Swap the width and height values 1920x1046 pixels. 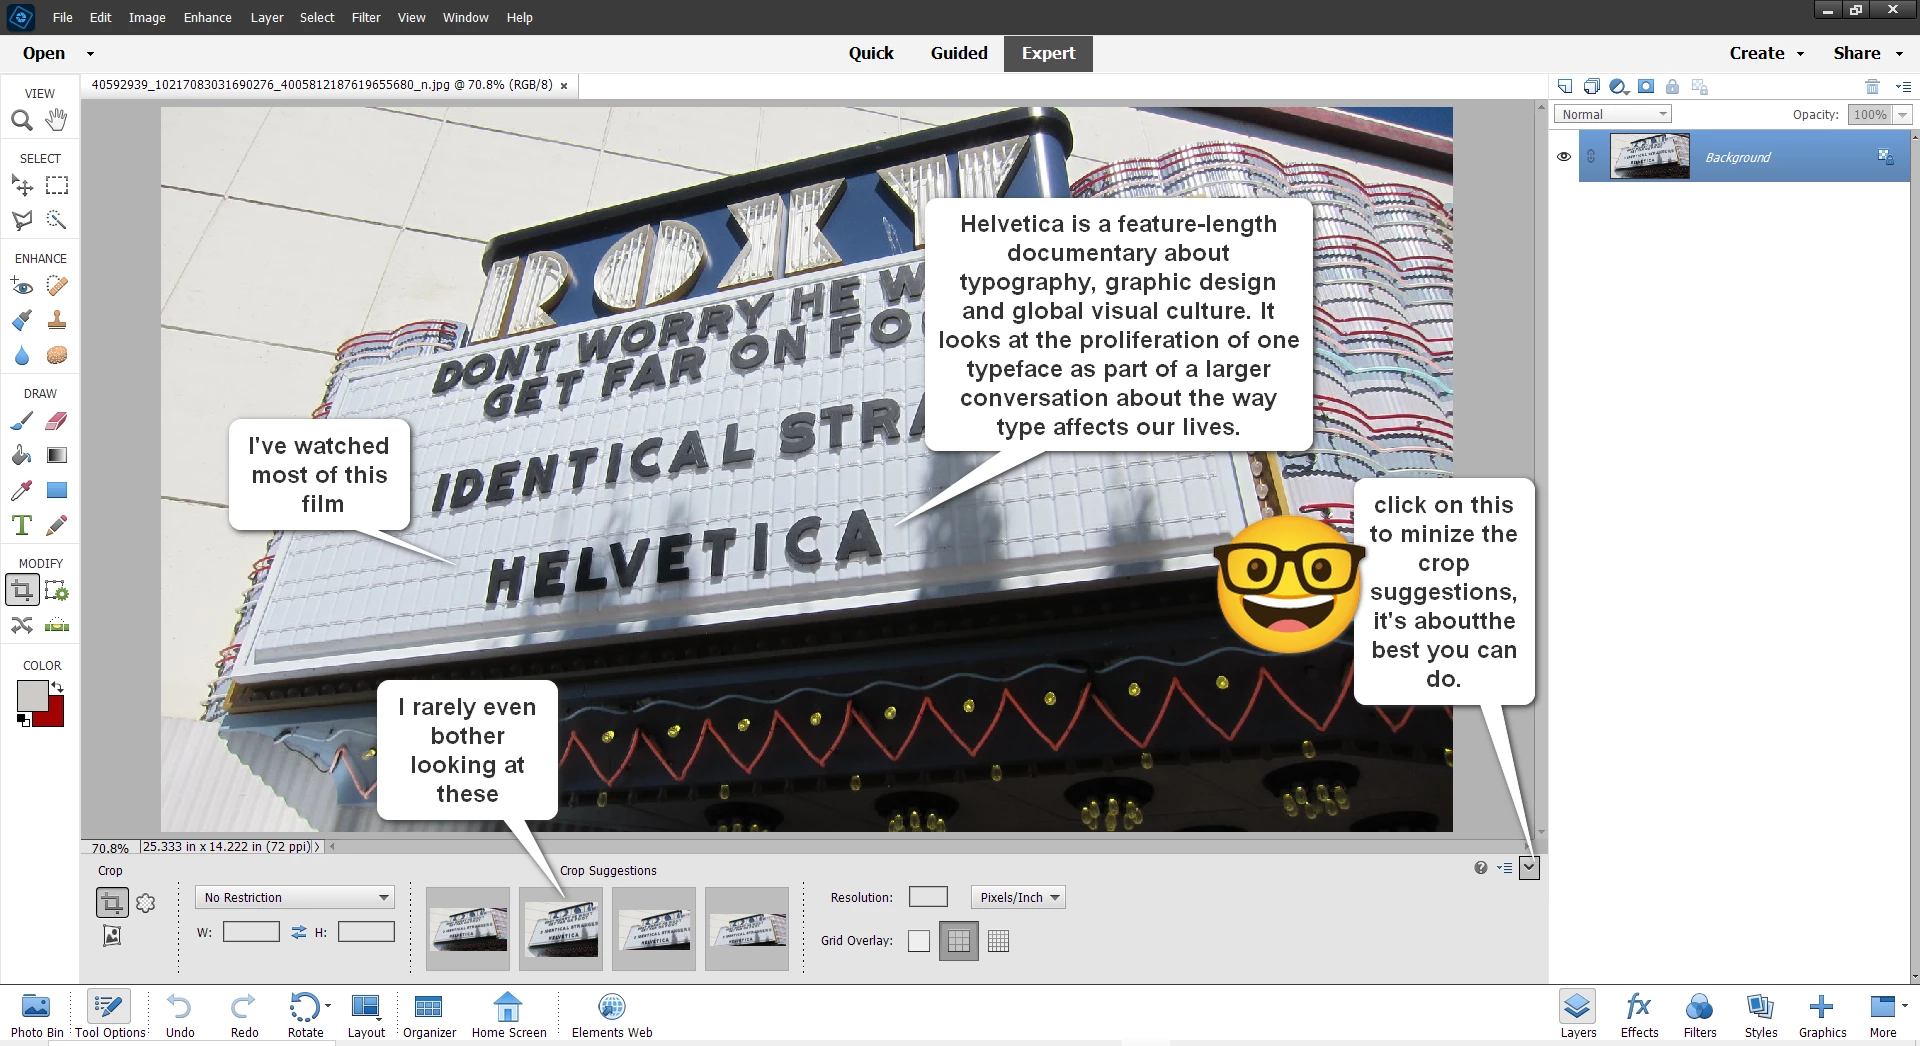click(298, 932)
